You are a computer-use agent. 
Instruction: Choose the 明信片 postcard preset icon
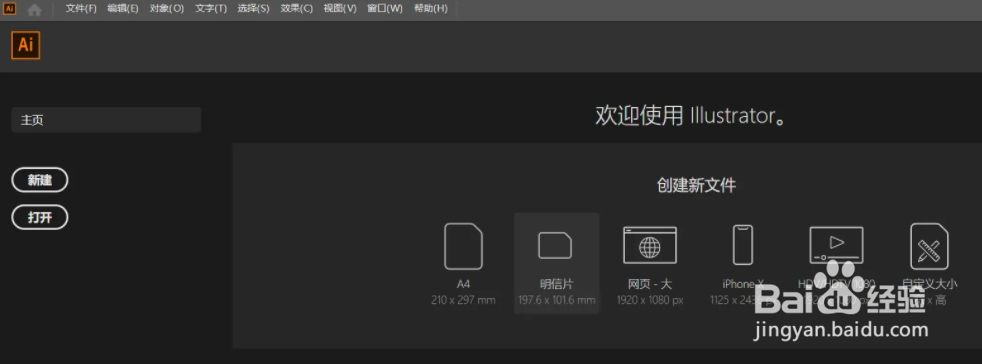click(x=556, y=246)
